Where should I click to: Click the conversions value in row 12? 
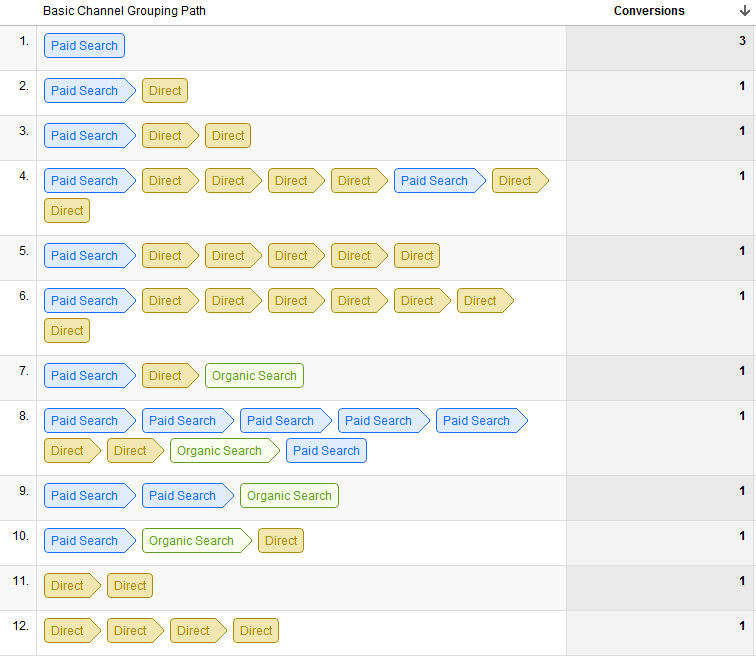742,626
